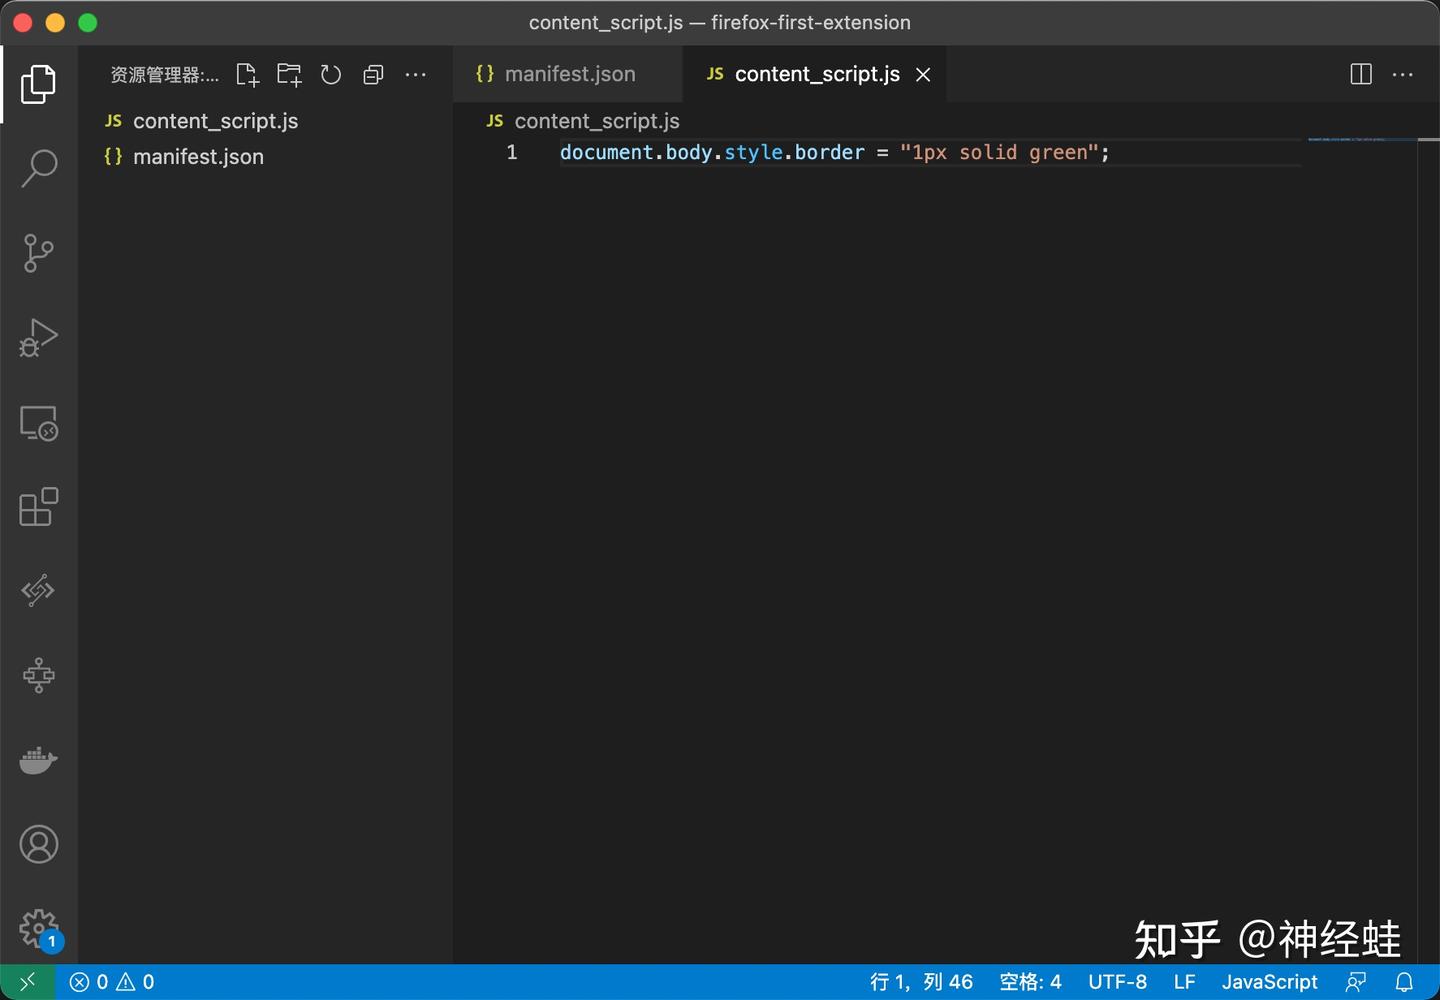This screenshot has height=1000, width=1440.
Task: Open the Manage gear settings menu
Action: (39, 928)
